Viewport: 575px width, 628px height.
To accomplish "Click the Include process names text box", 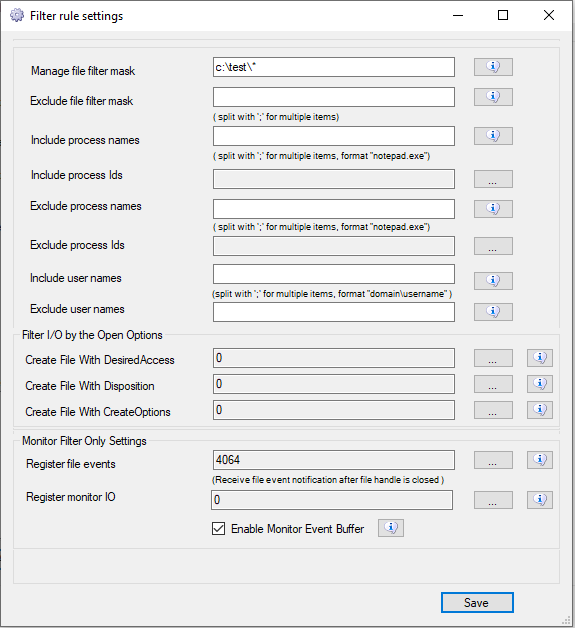I will tap(334, 136).
